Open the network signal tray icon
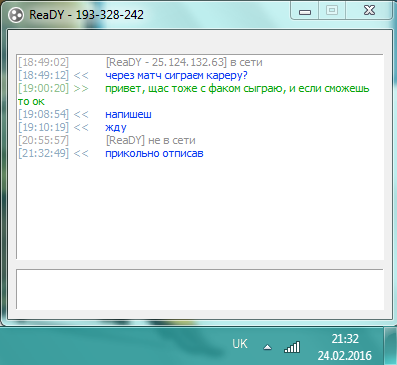Image resolution: width=397 pixels, height=365 pixels. click(x=292, y=347)
